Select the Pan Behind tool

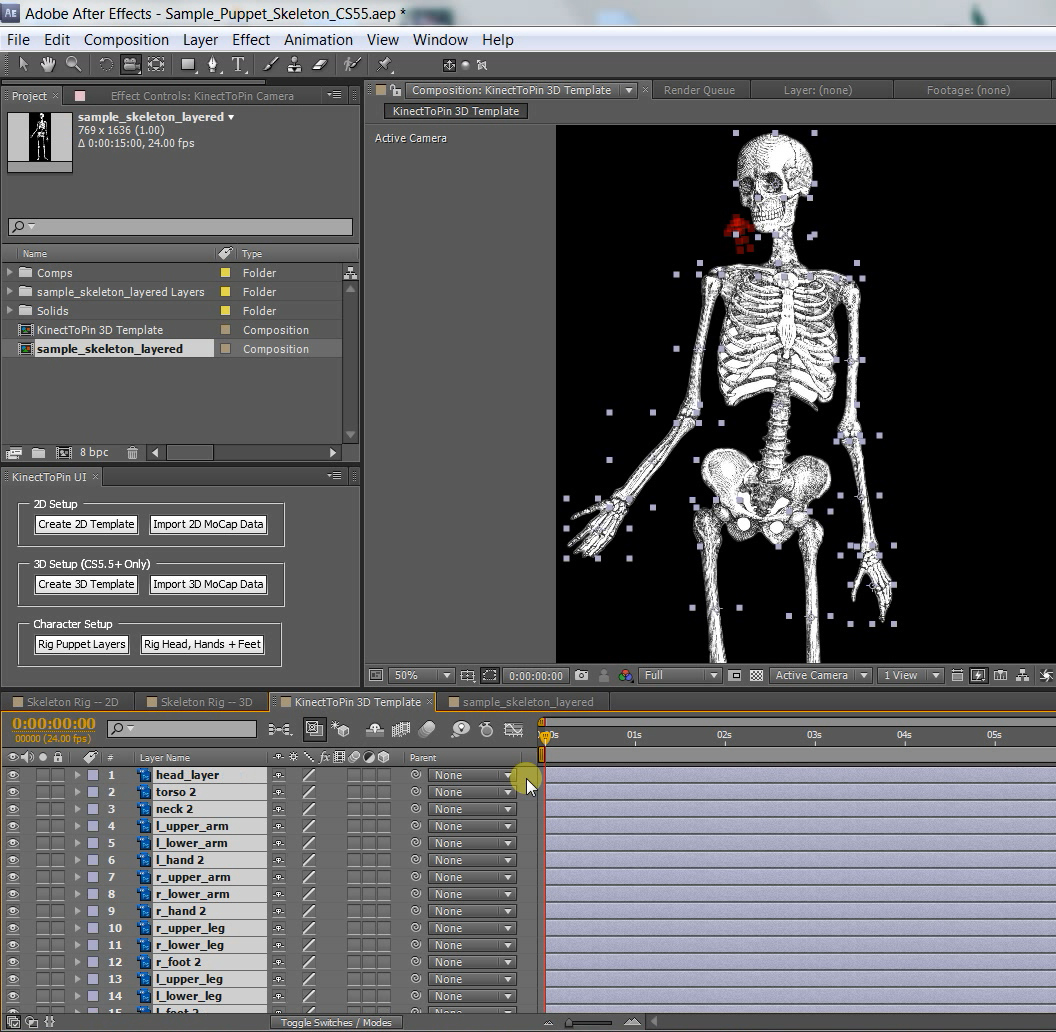coord(156,65)
